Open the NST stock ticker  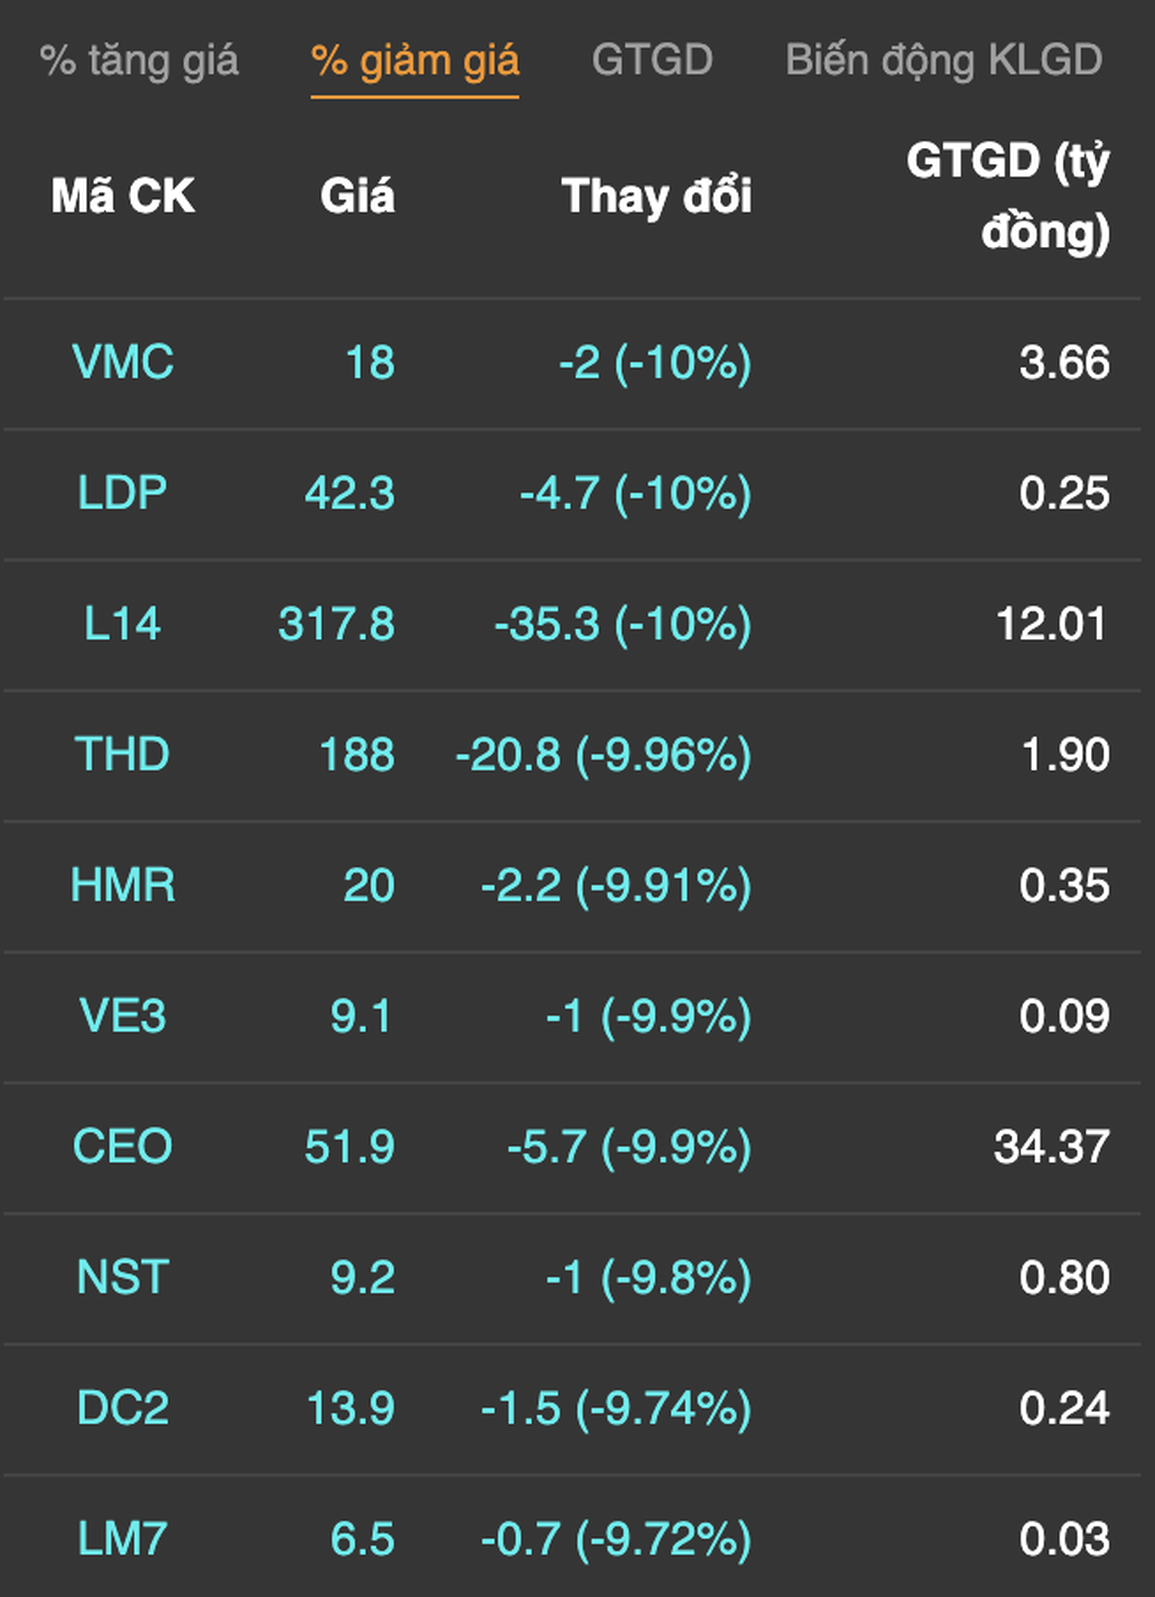[x=123, y=1278]
